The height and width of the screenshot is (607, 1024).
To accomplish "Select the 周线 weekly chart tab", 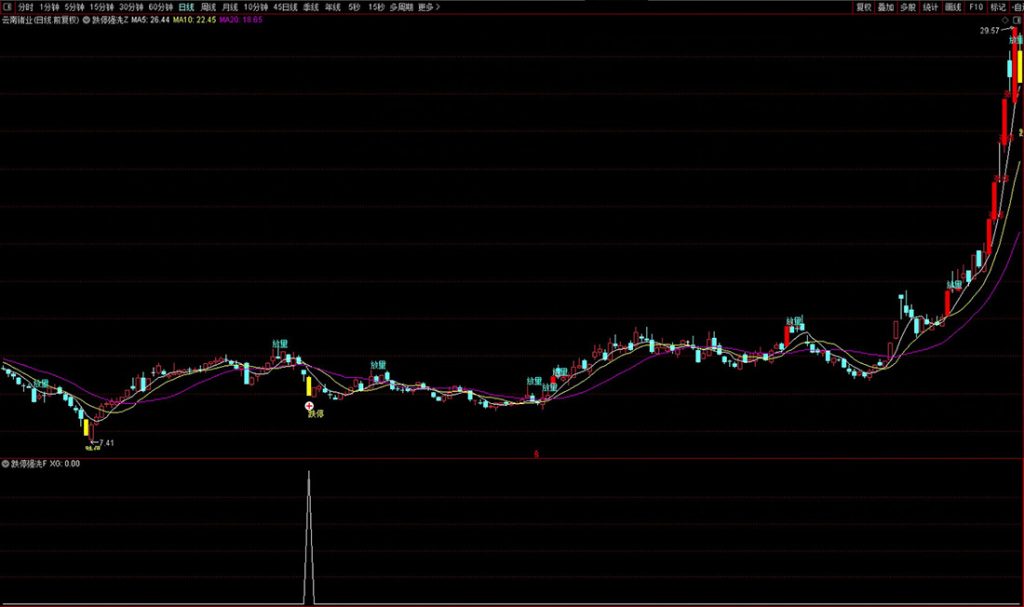I will [209, 7].
